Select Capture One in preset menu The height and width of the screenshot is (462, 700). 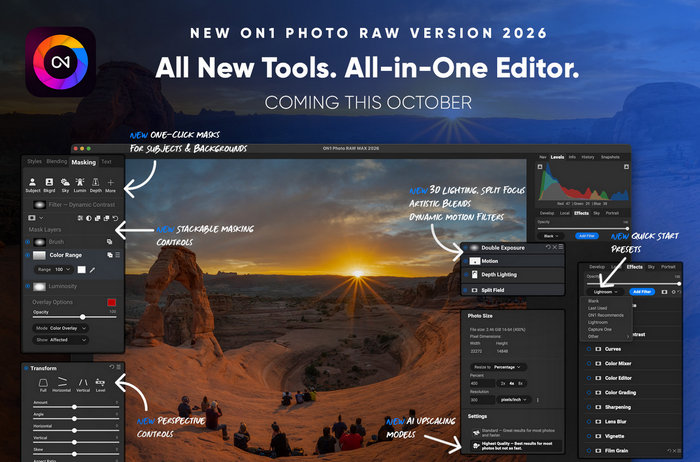point(600,329)
